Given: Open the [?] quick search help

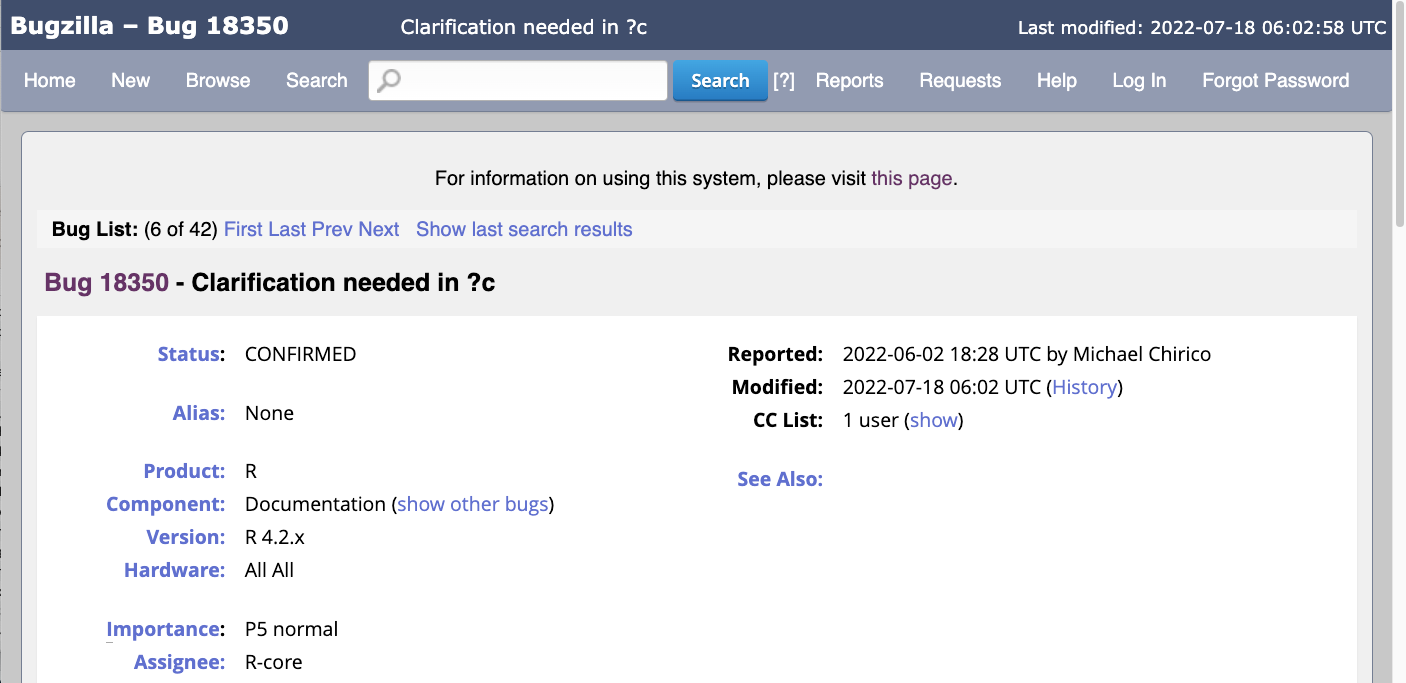Looking at the screenshot, I should tap(784, 81).
